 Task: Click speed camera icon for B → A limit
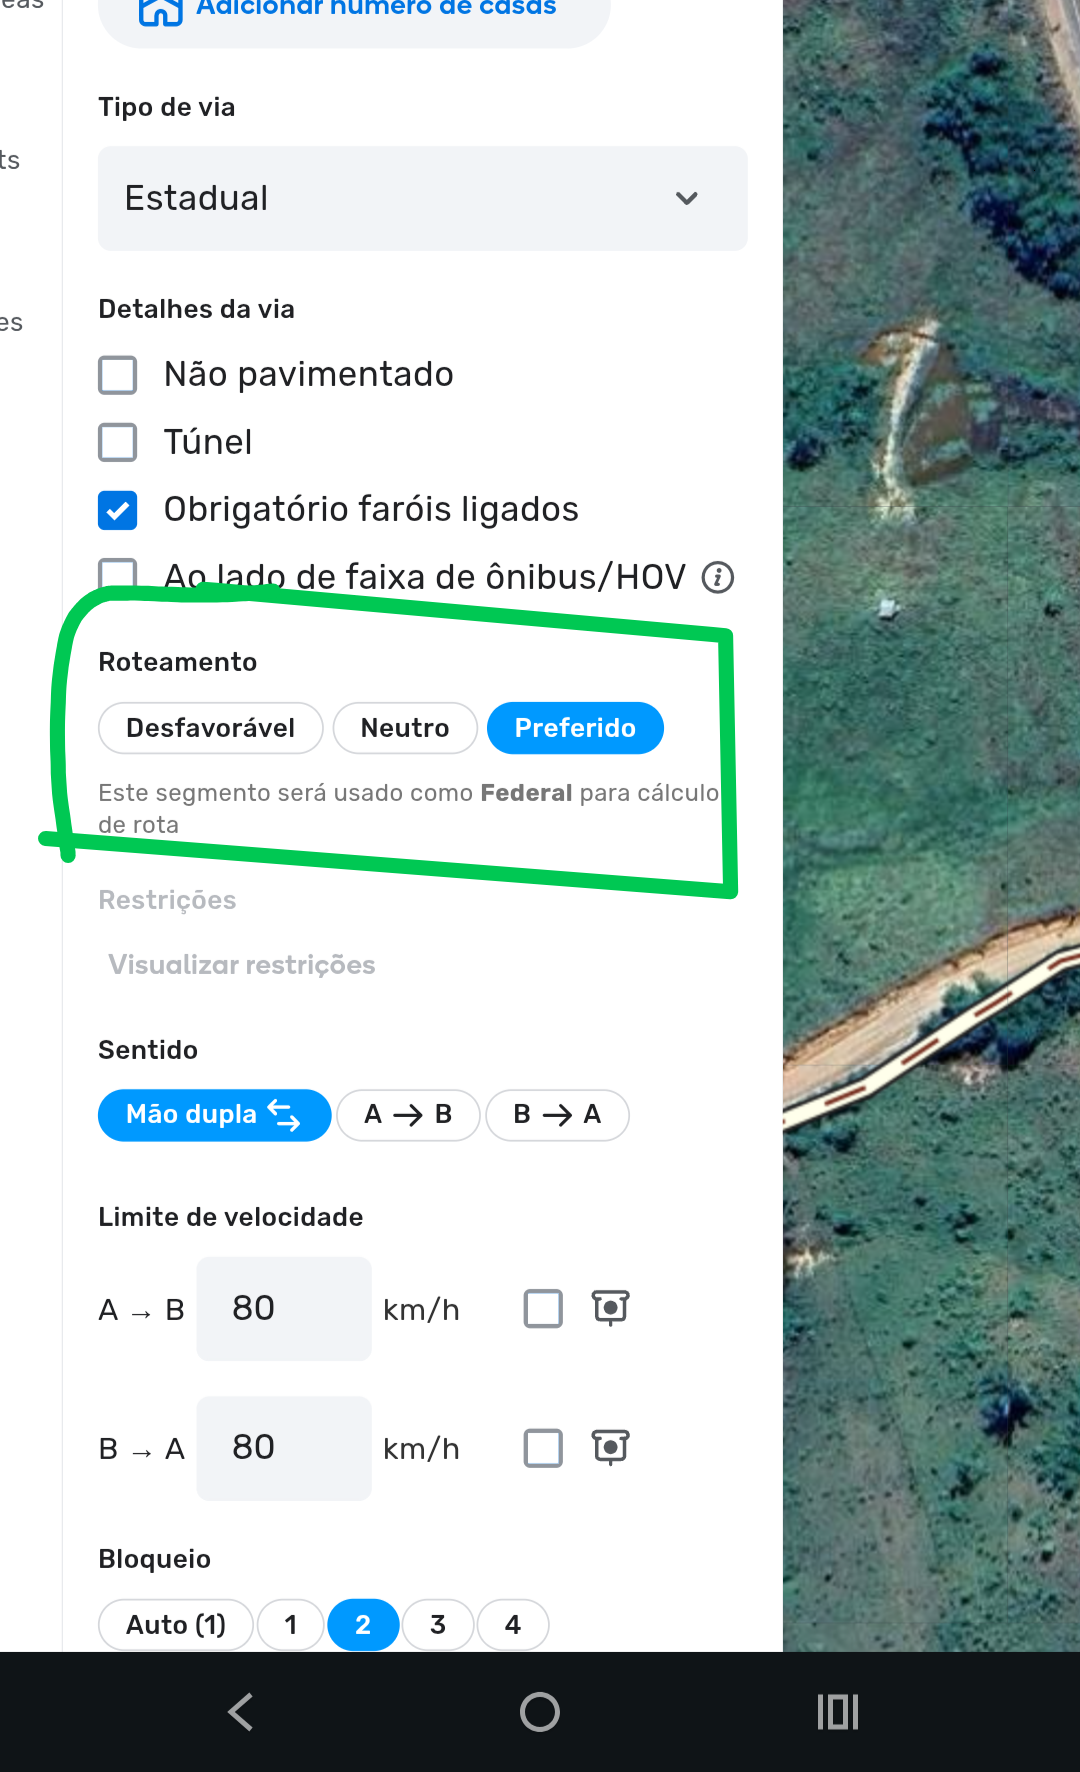coord(610,1447)
